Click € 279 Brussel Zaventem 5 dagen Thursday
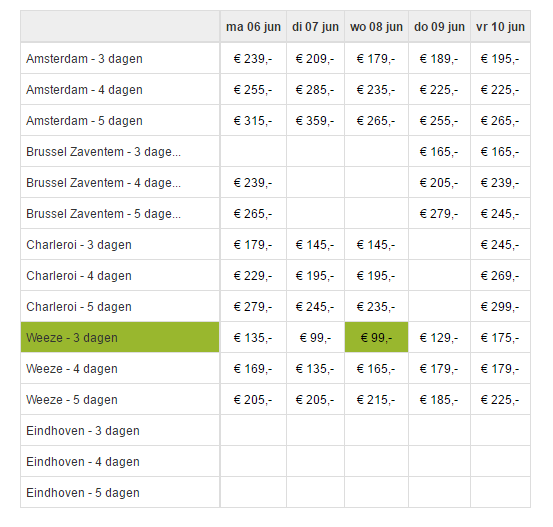Screen dimensions: 553x527 coord(439,214)
